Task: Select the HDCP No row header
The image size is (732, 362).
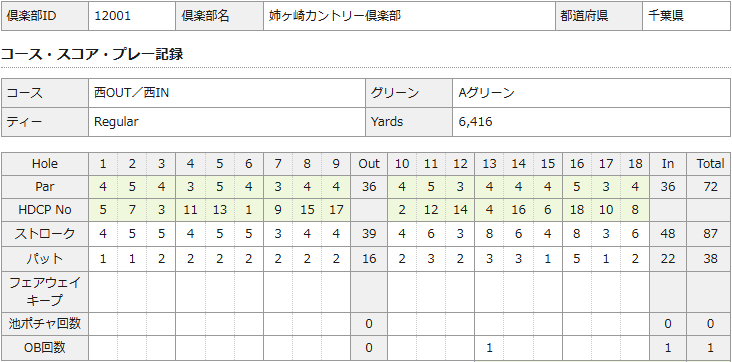Action: coord(45,210)
